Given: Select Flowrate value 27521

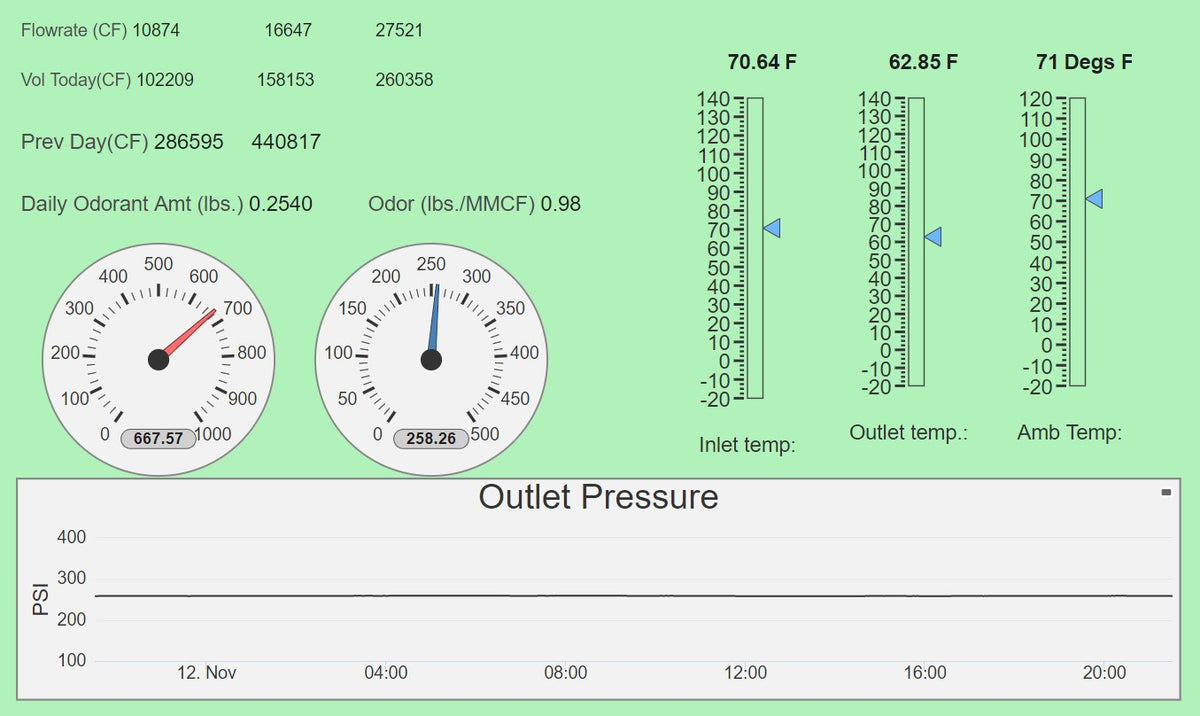Looking at the screenshot, I should click(399, 30).
